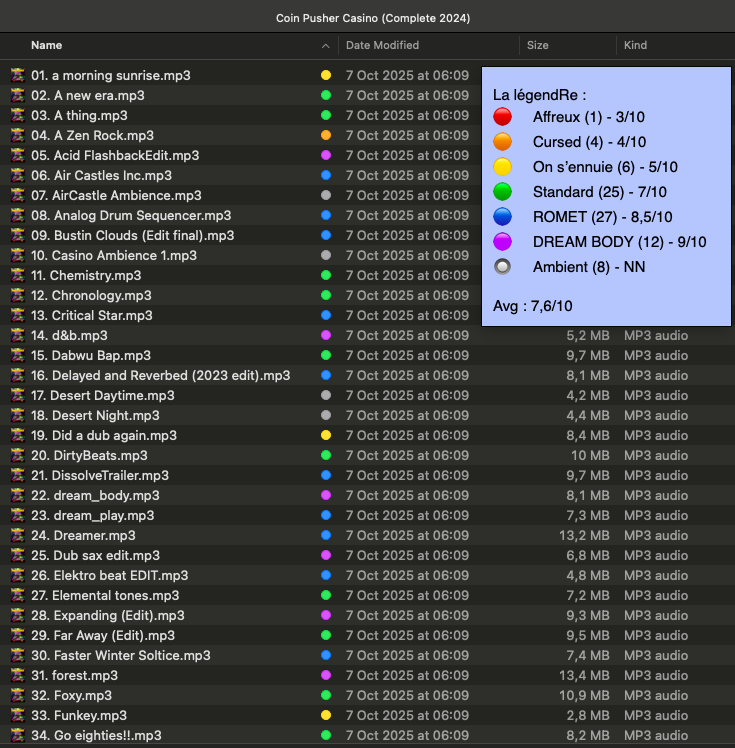Click the icon for 07. AirCastle Ambience.mp3
The width and height of the screenshot is (735, 748).
tap(18, 196)
